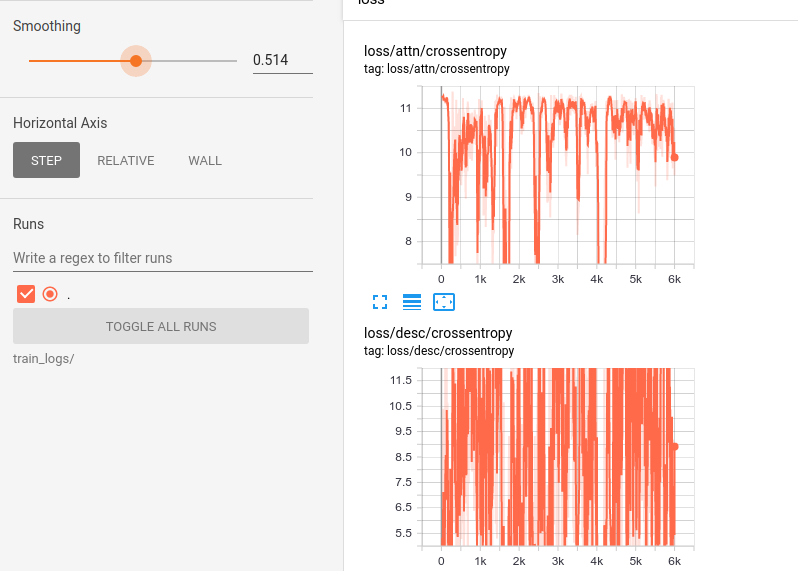
Task: Click TOGGLE ALL RUNS button
Action: point(161,326)
